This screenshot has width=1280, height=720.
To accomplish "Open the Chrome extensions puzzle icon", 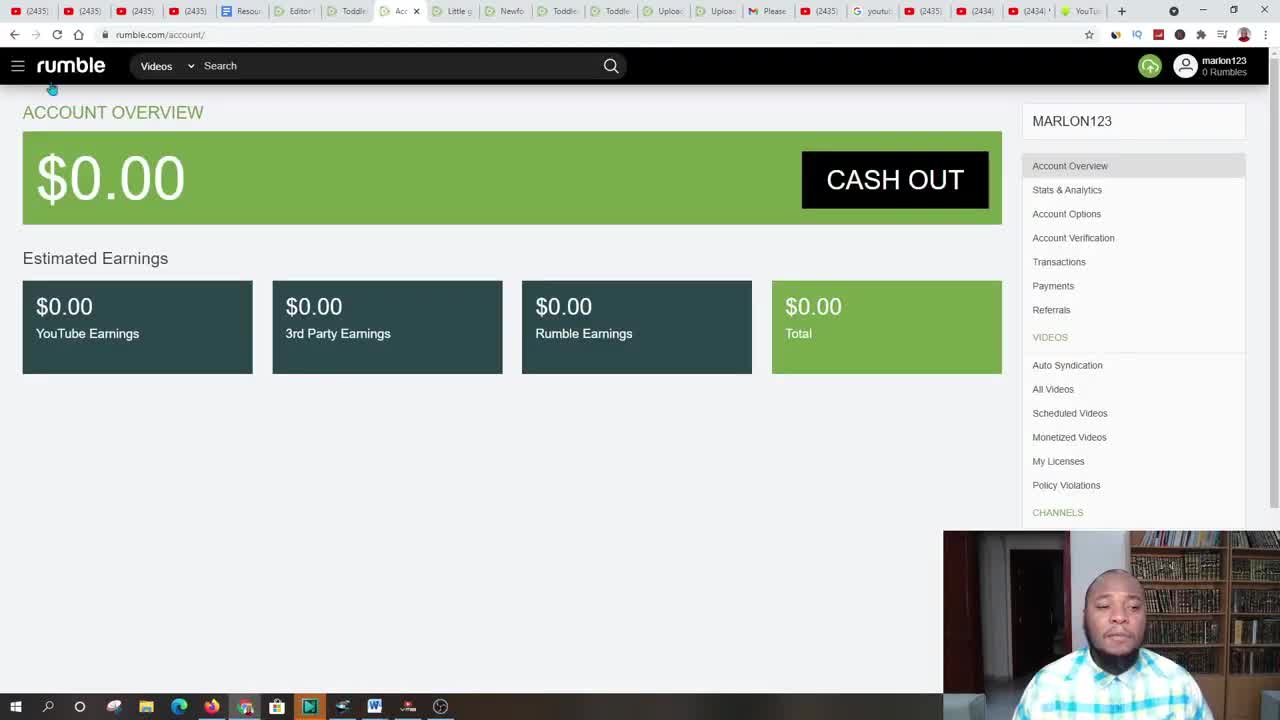I will pyautogui.click(x=1201, y=35).
